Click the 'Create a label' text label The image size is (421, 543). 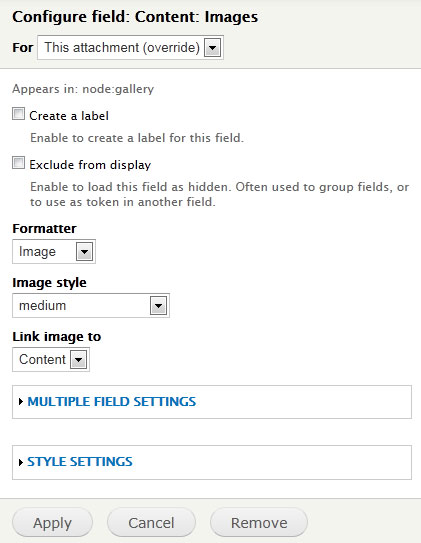pyautogui.click(x=69, y=116)
